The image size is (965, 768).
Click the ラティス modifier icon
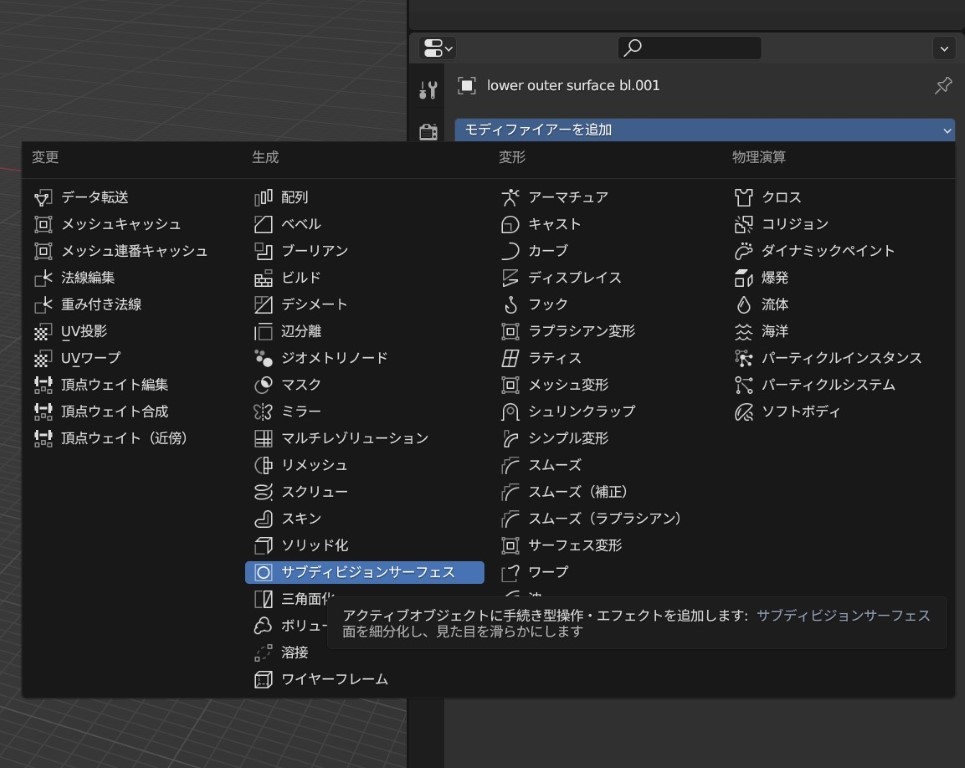click(510, 358)
